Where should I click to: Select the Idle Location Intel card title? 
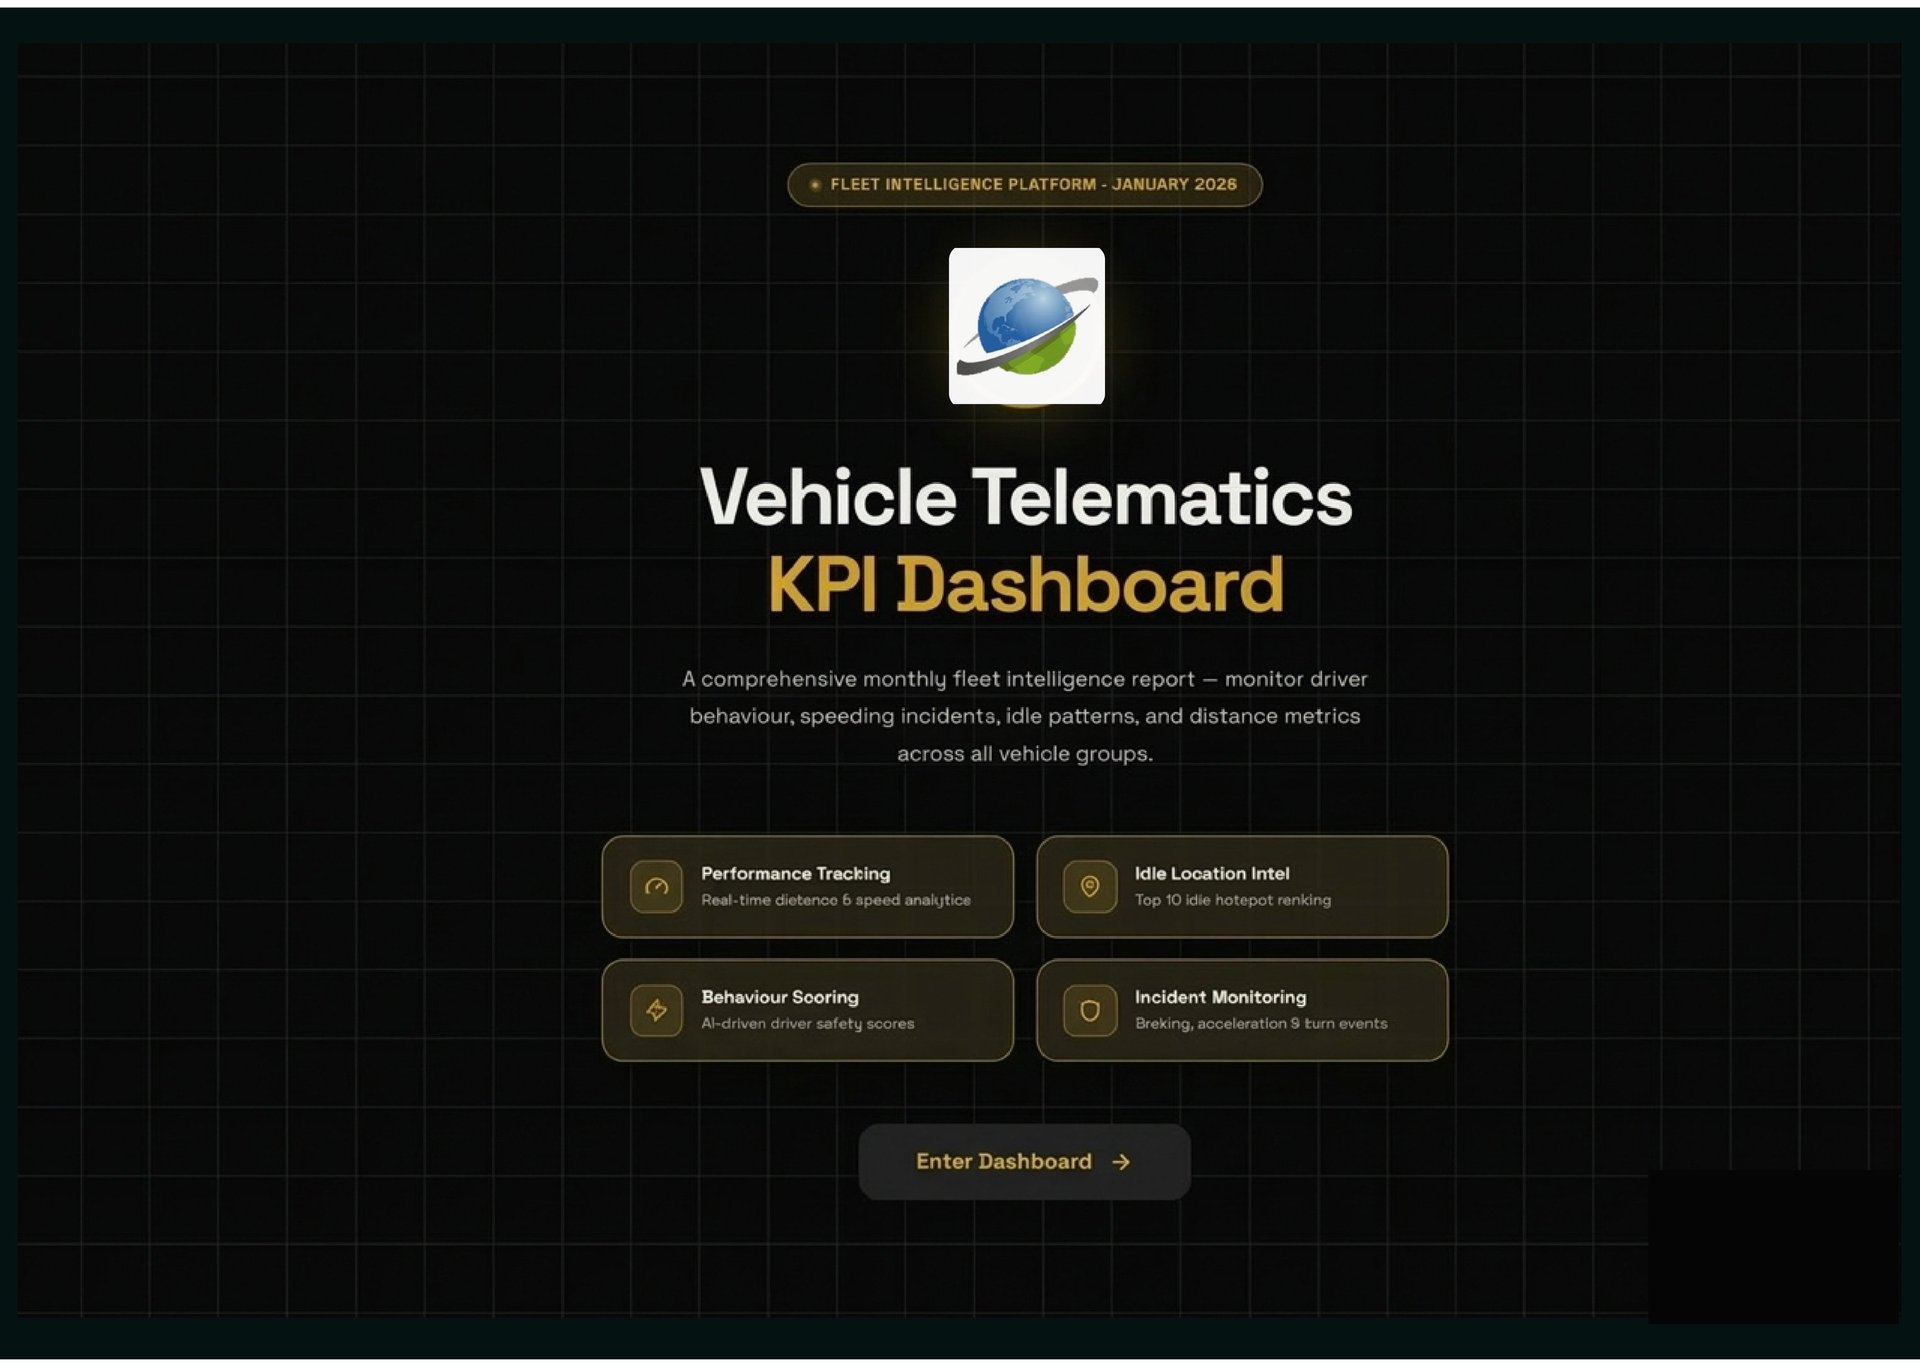[1211, 873]
